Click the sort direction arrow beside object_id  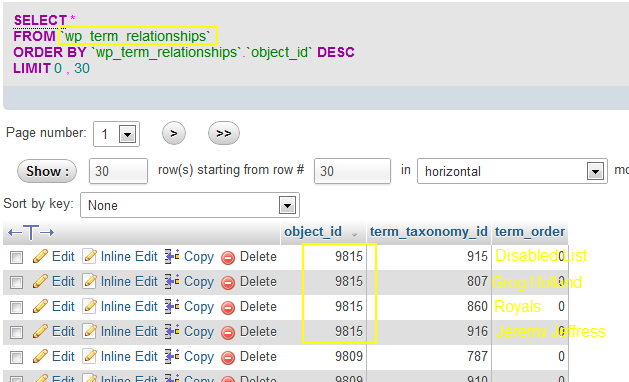[354, 234]
